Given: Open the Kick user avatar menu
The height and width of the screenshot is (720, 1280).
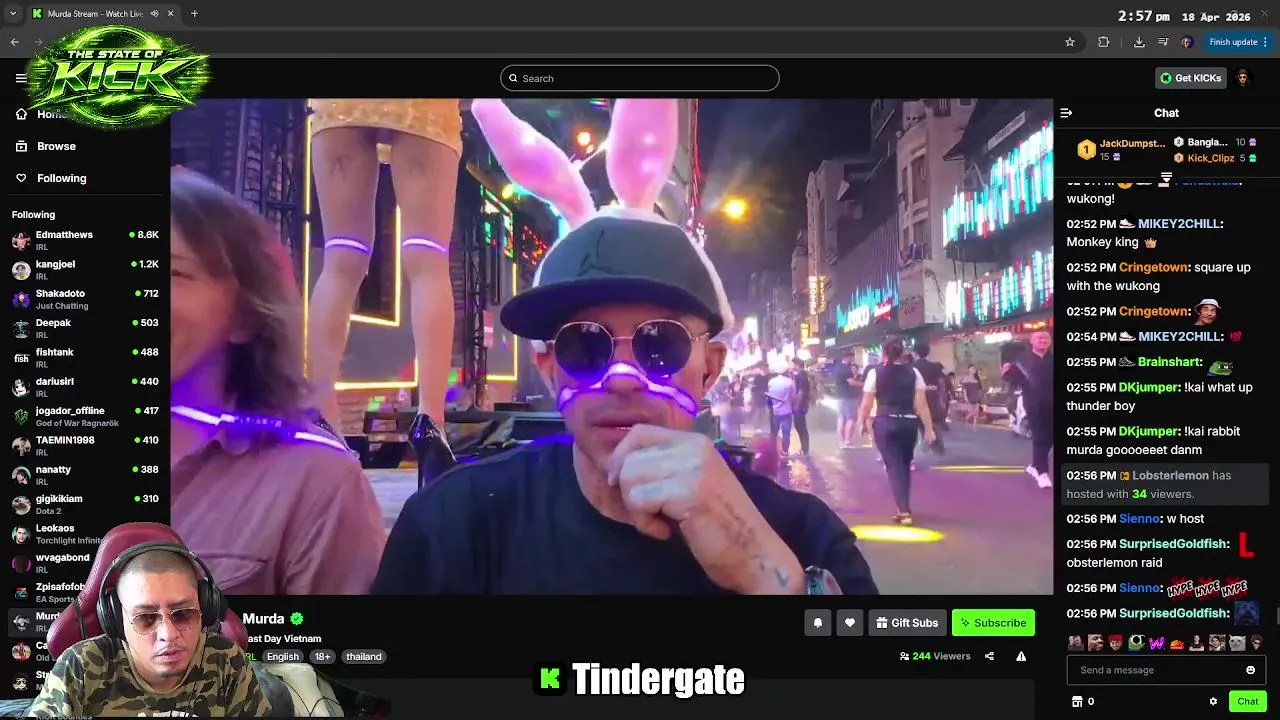Looking at the screenshot, I should pos(1243,78).
